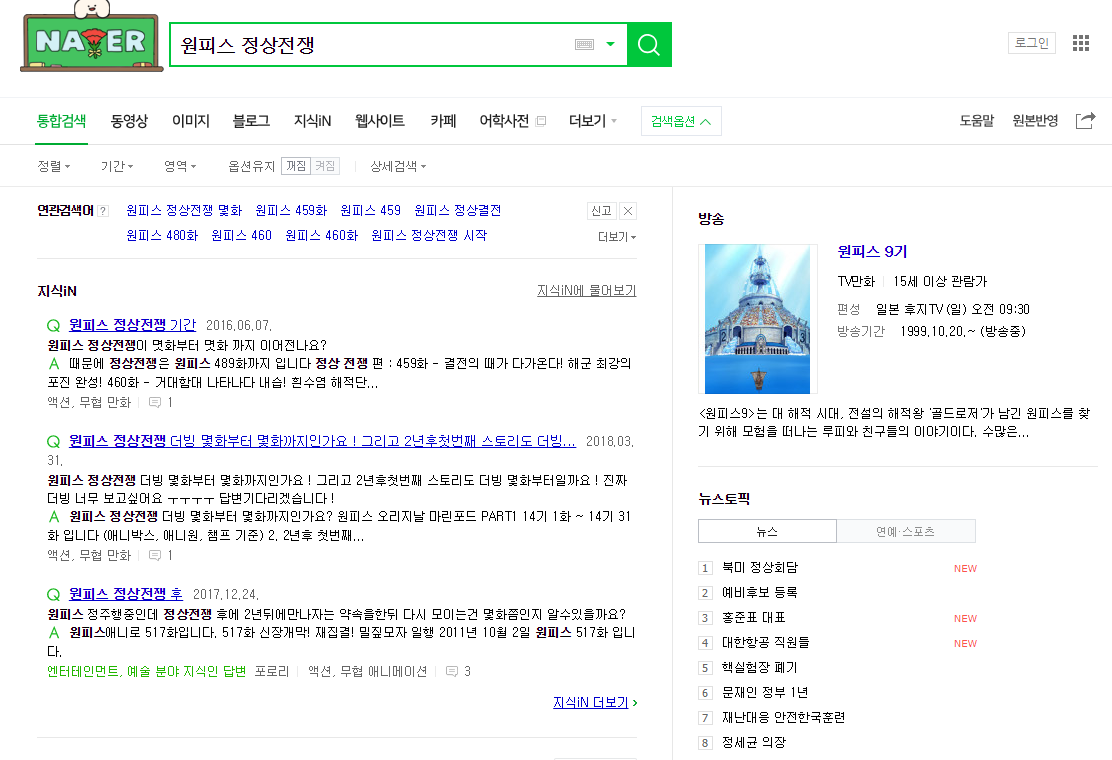Open the apps grid icon
The image size is (1112, 760).
(1080, 43)
